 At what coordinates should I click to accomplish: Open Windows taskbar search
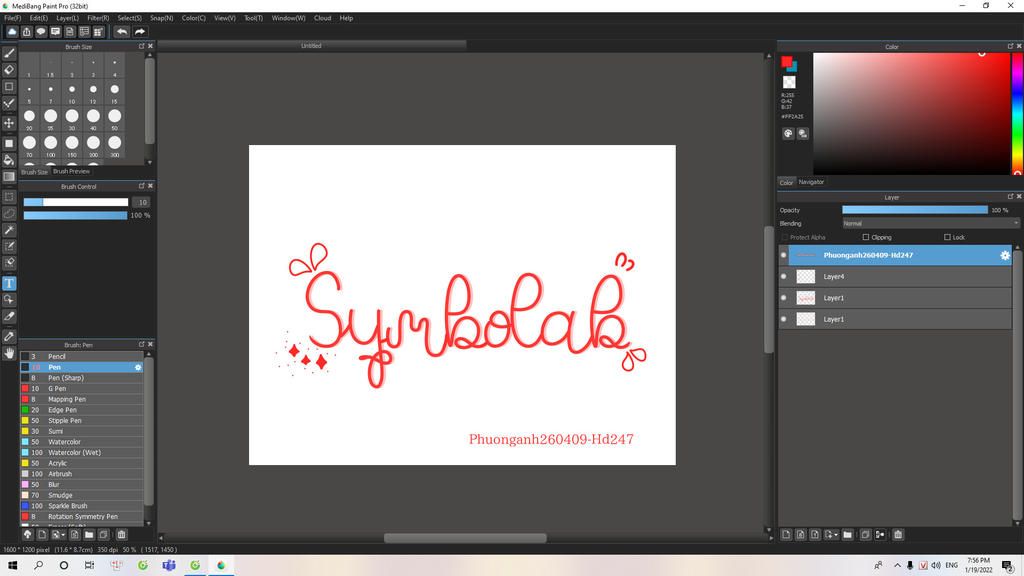click(x=39, y=566)
